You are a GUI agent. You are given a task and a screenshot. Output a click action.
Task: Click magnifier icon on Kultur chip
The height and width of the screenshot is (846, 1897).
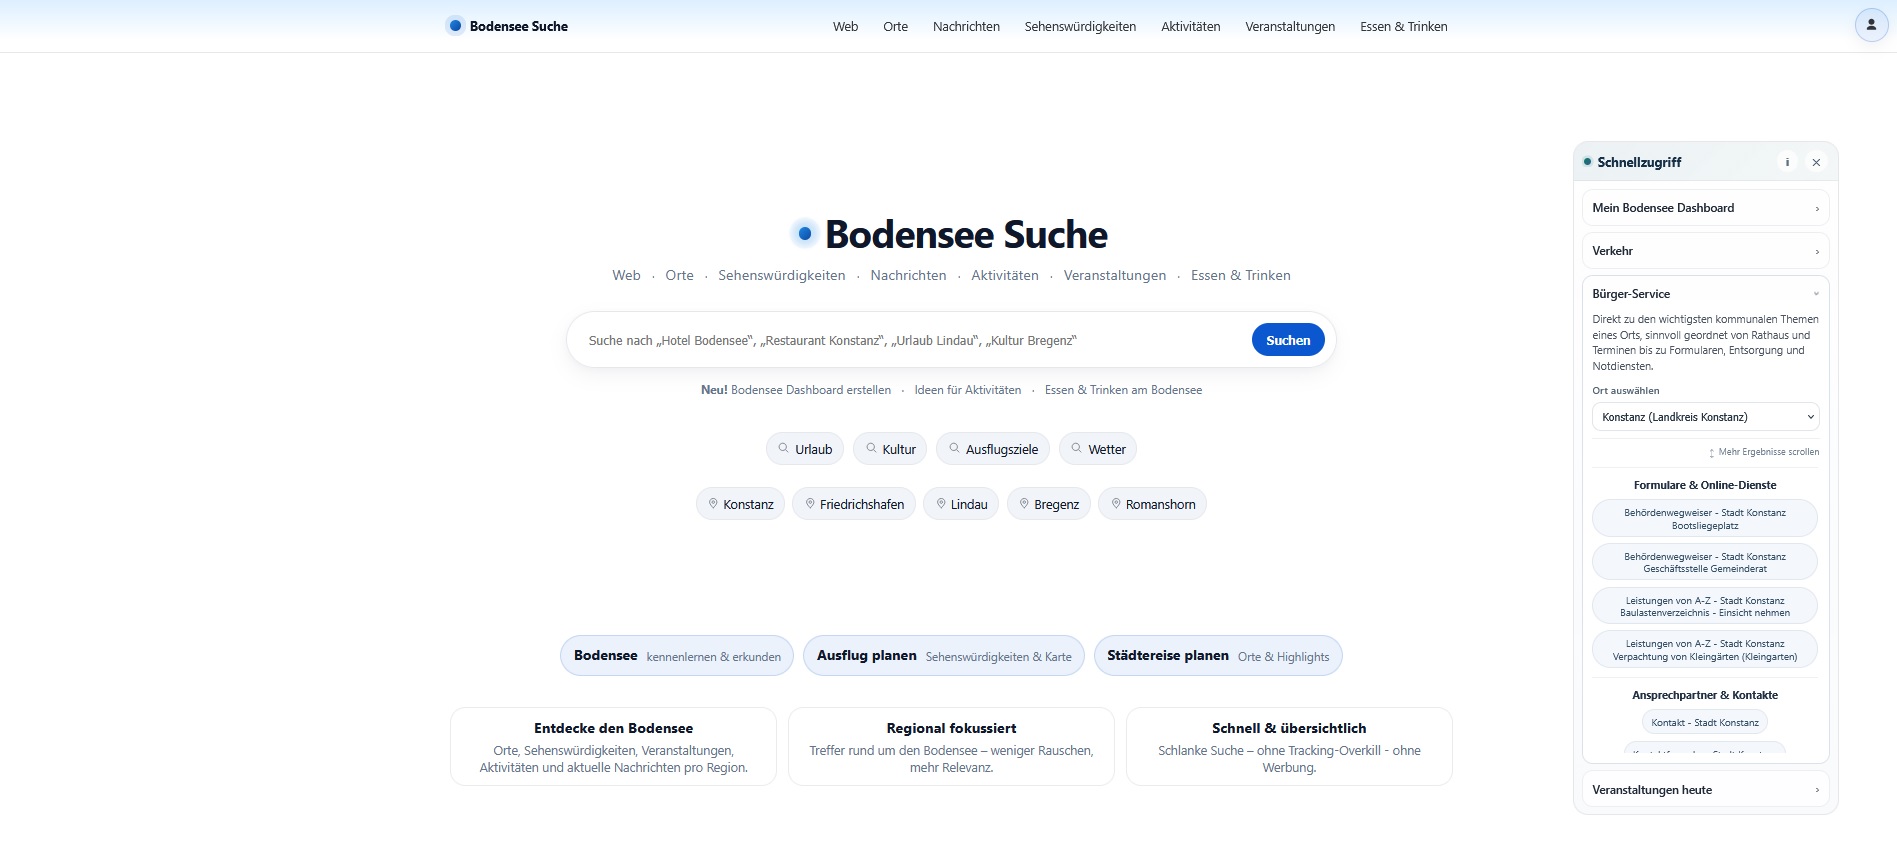click(x=871, y=448)
